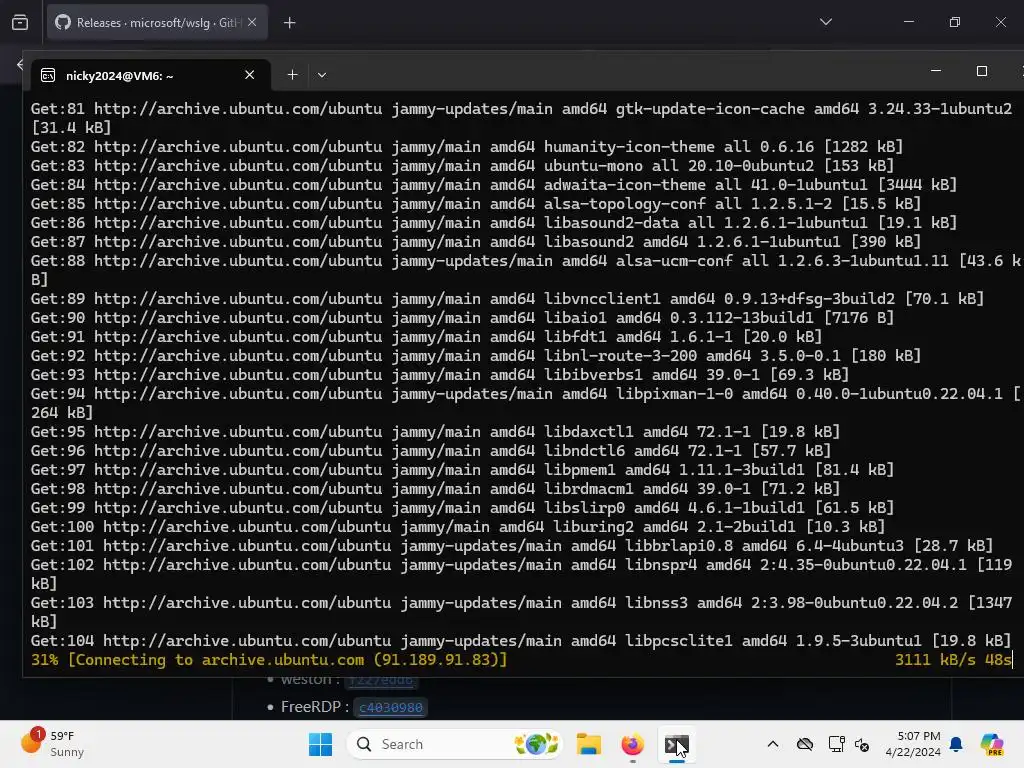Click the progress line reading 31% Connecting
Image resolution: width=1024 pixels, height=768 pixels.
[269, 660]
